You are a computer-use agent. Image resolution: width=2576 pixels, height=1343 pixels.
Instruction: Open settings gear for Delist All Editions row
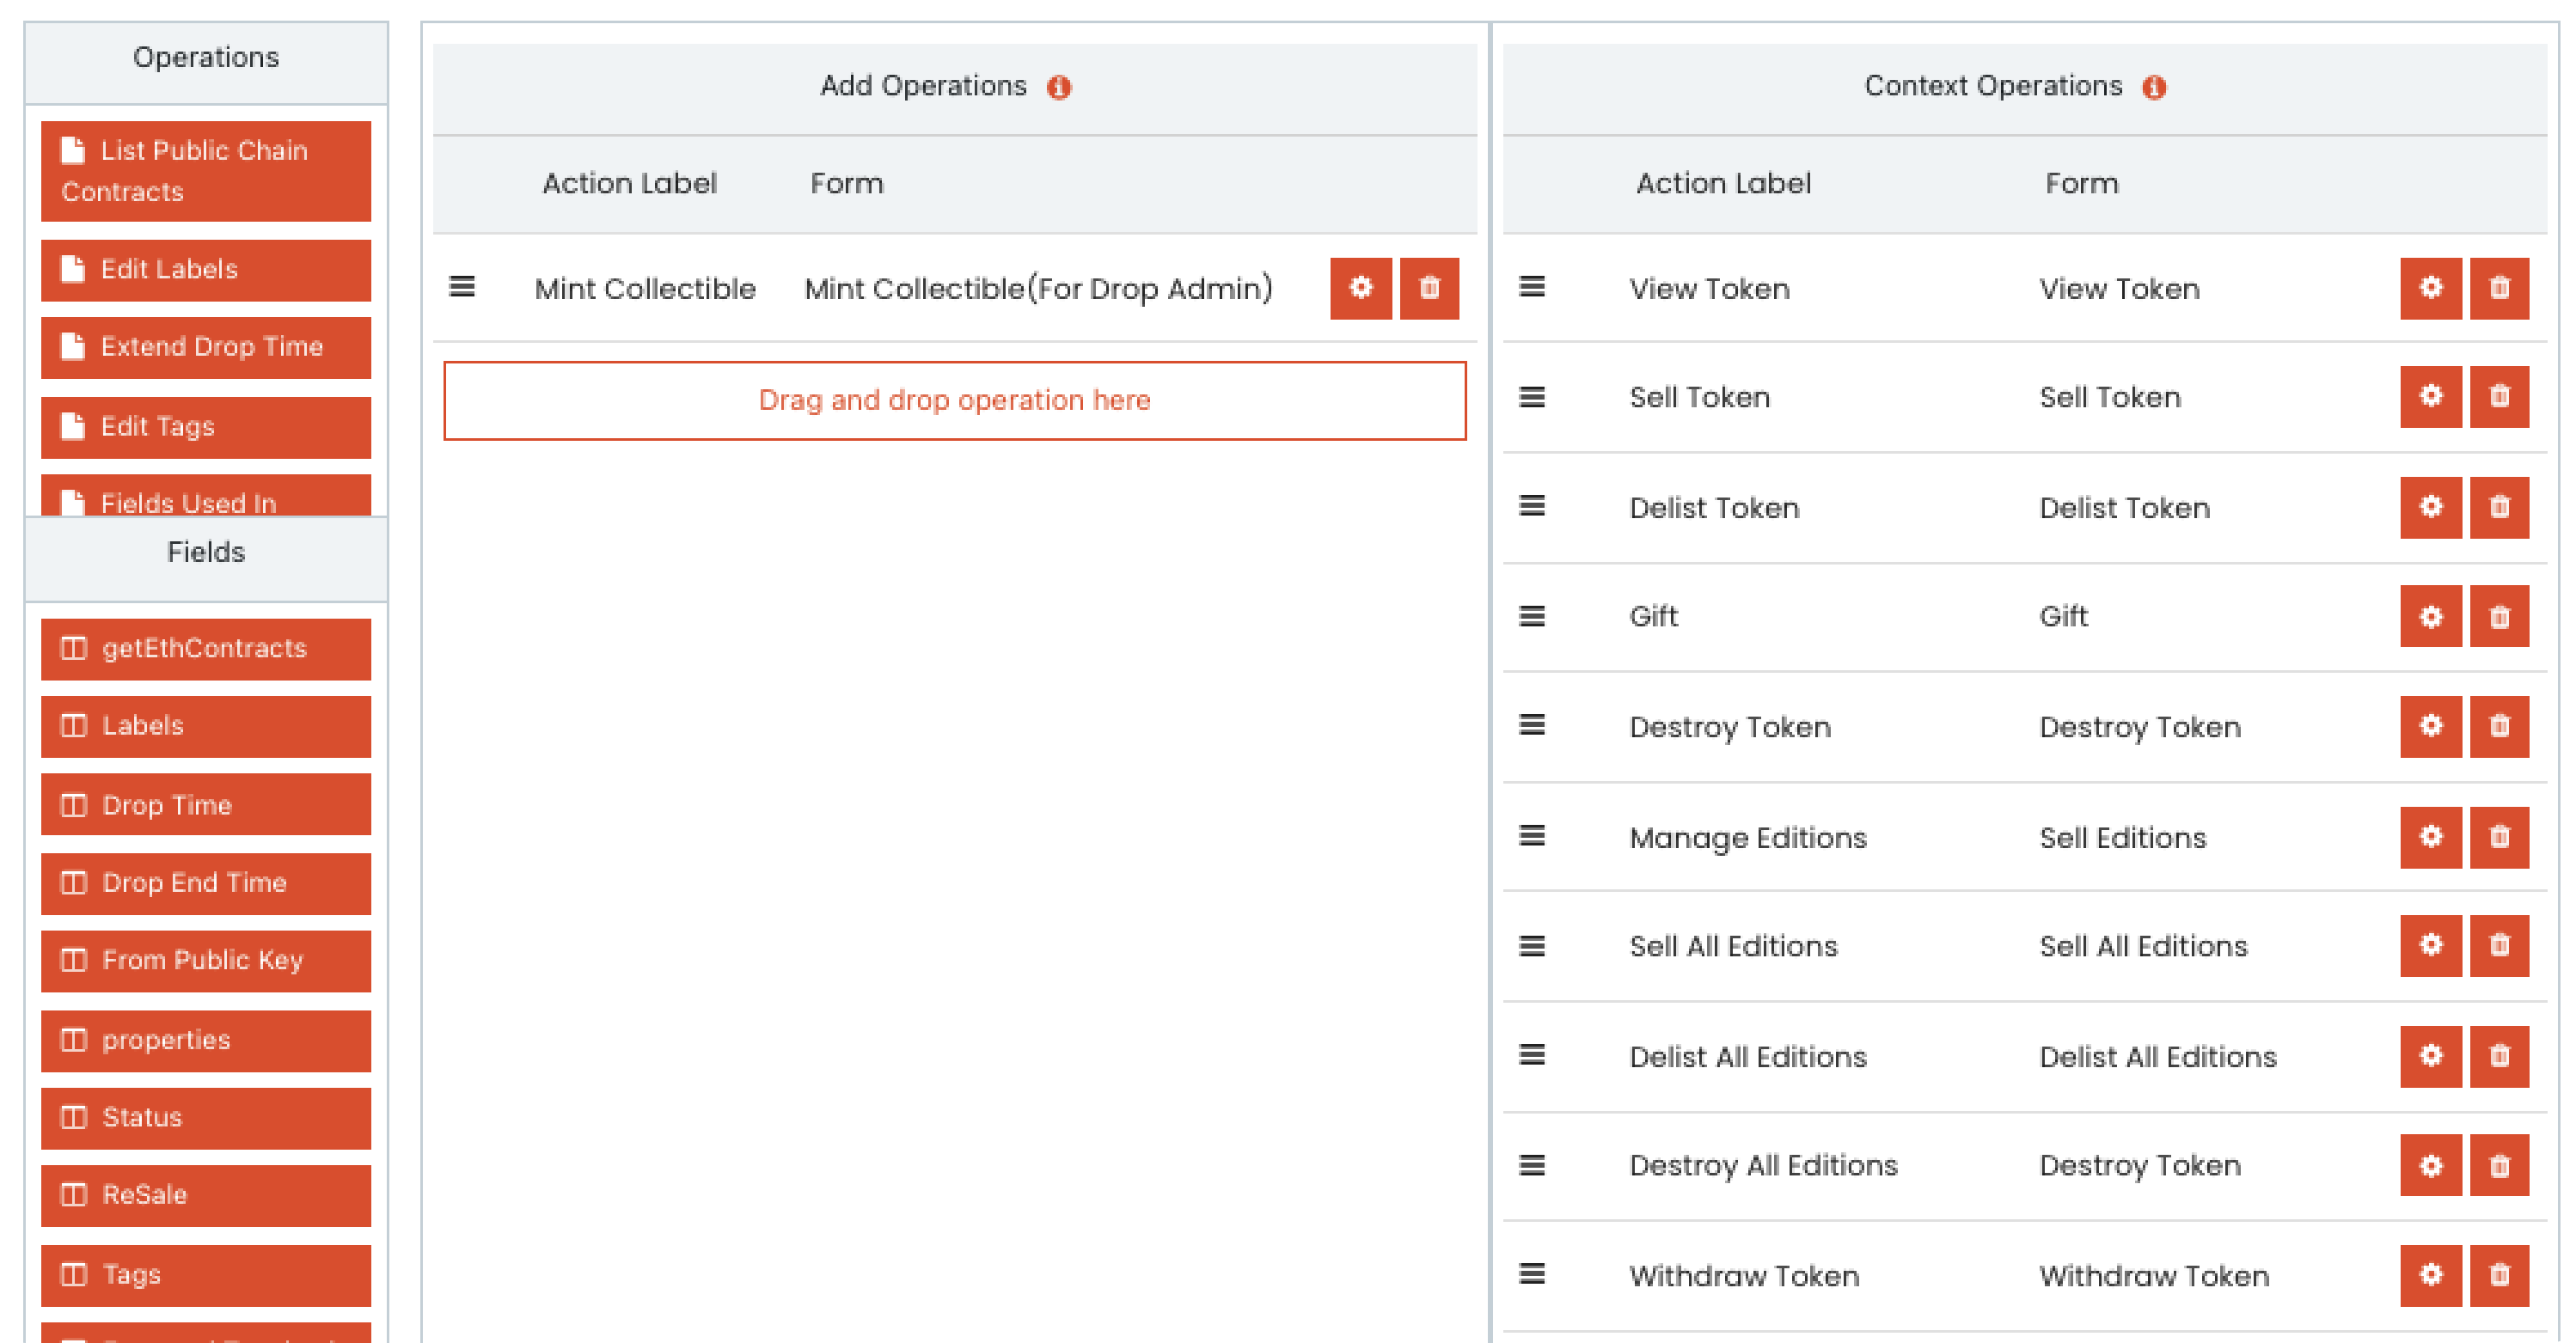coord(2430,1056)
